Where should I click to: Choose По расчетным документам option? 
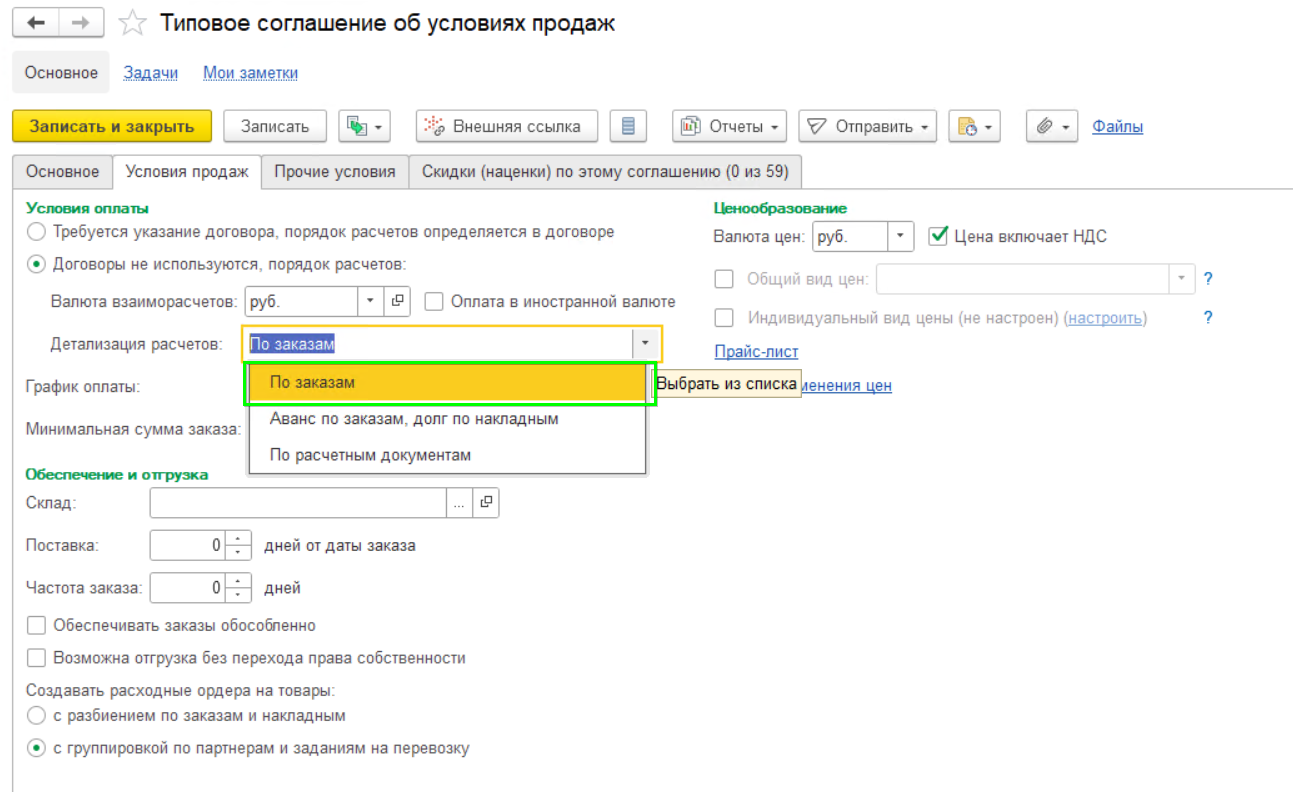tap(447, 455)
